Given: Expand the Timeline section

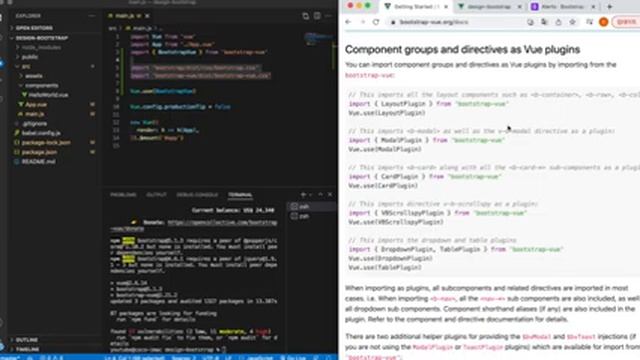Looking at the screenshot, I should tap(27, 349).
